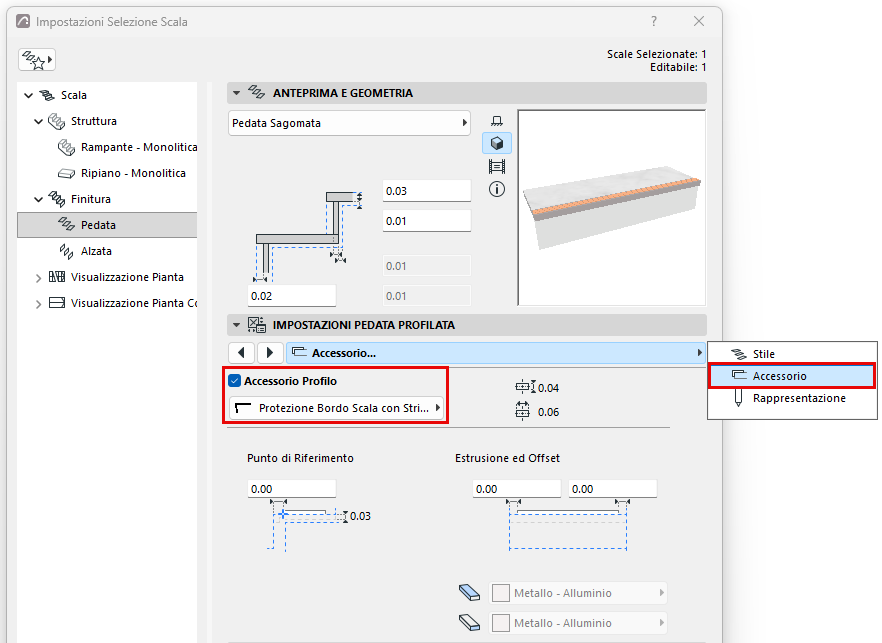Select Ripiano - Monolitica in the tree
The image size is (882, 643).
(x=122, y=173)
